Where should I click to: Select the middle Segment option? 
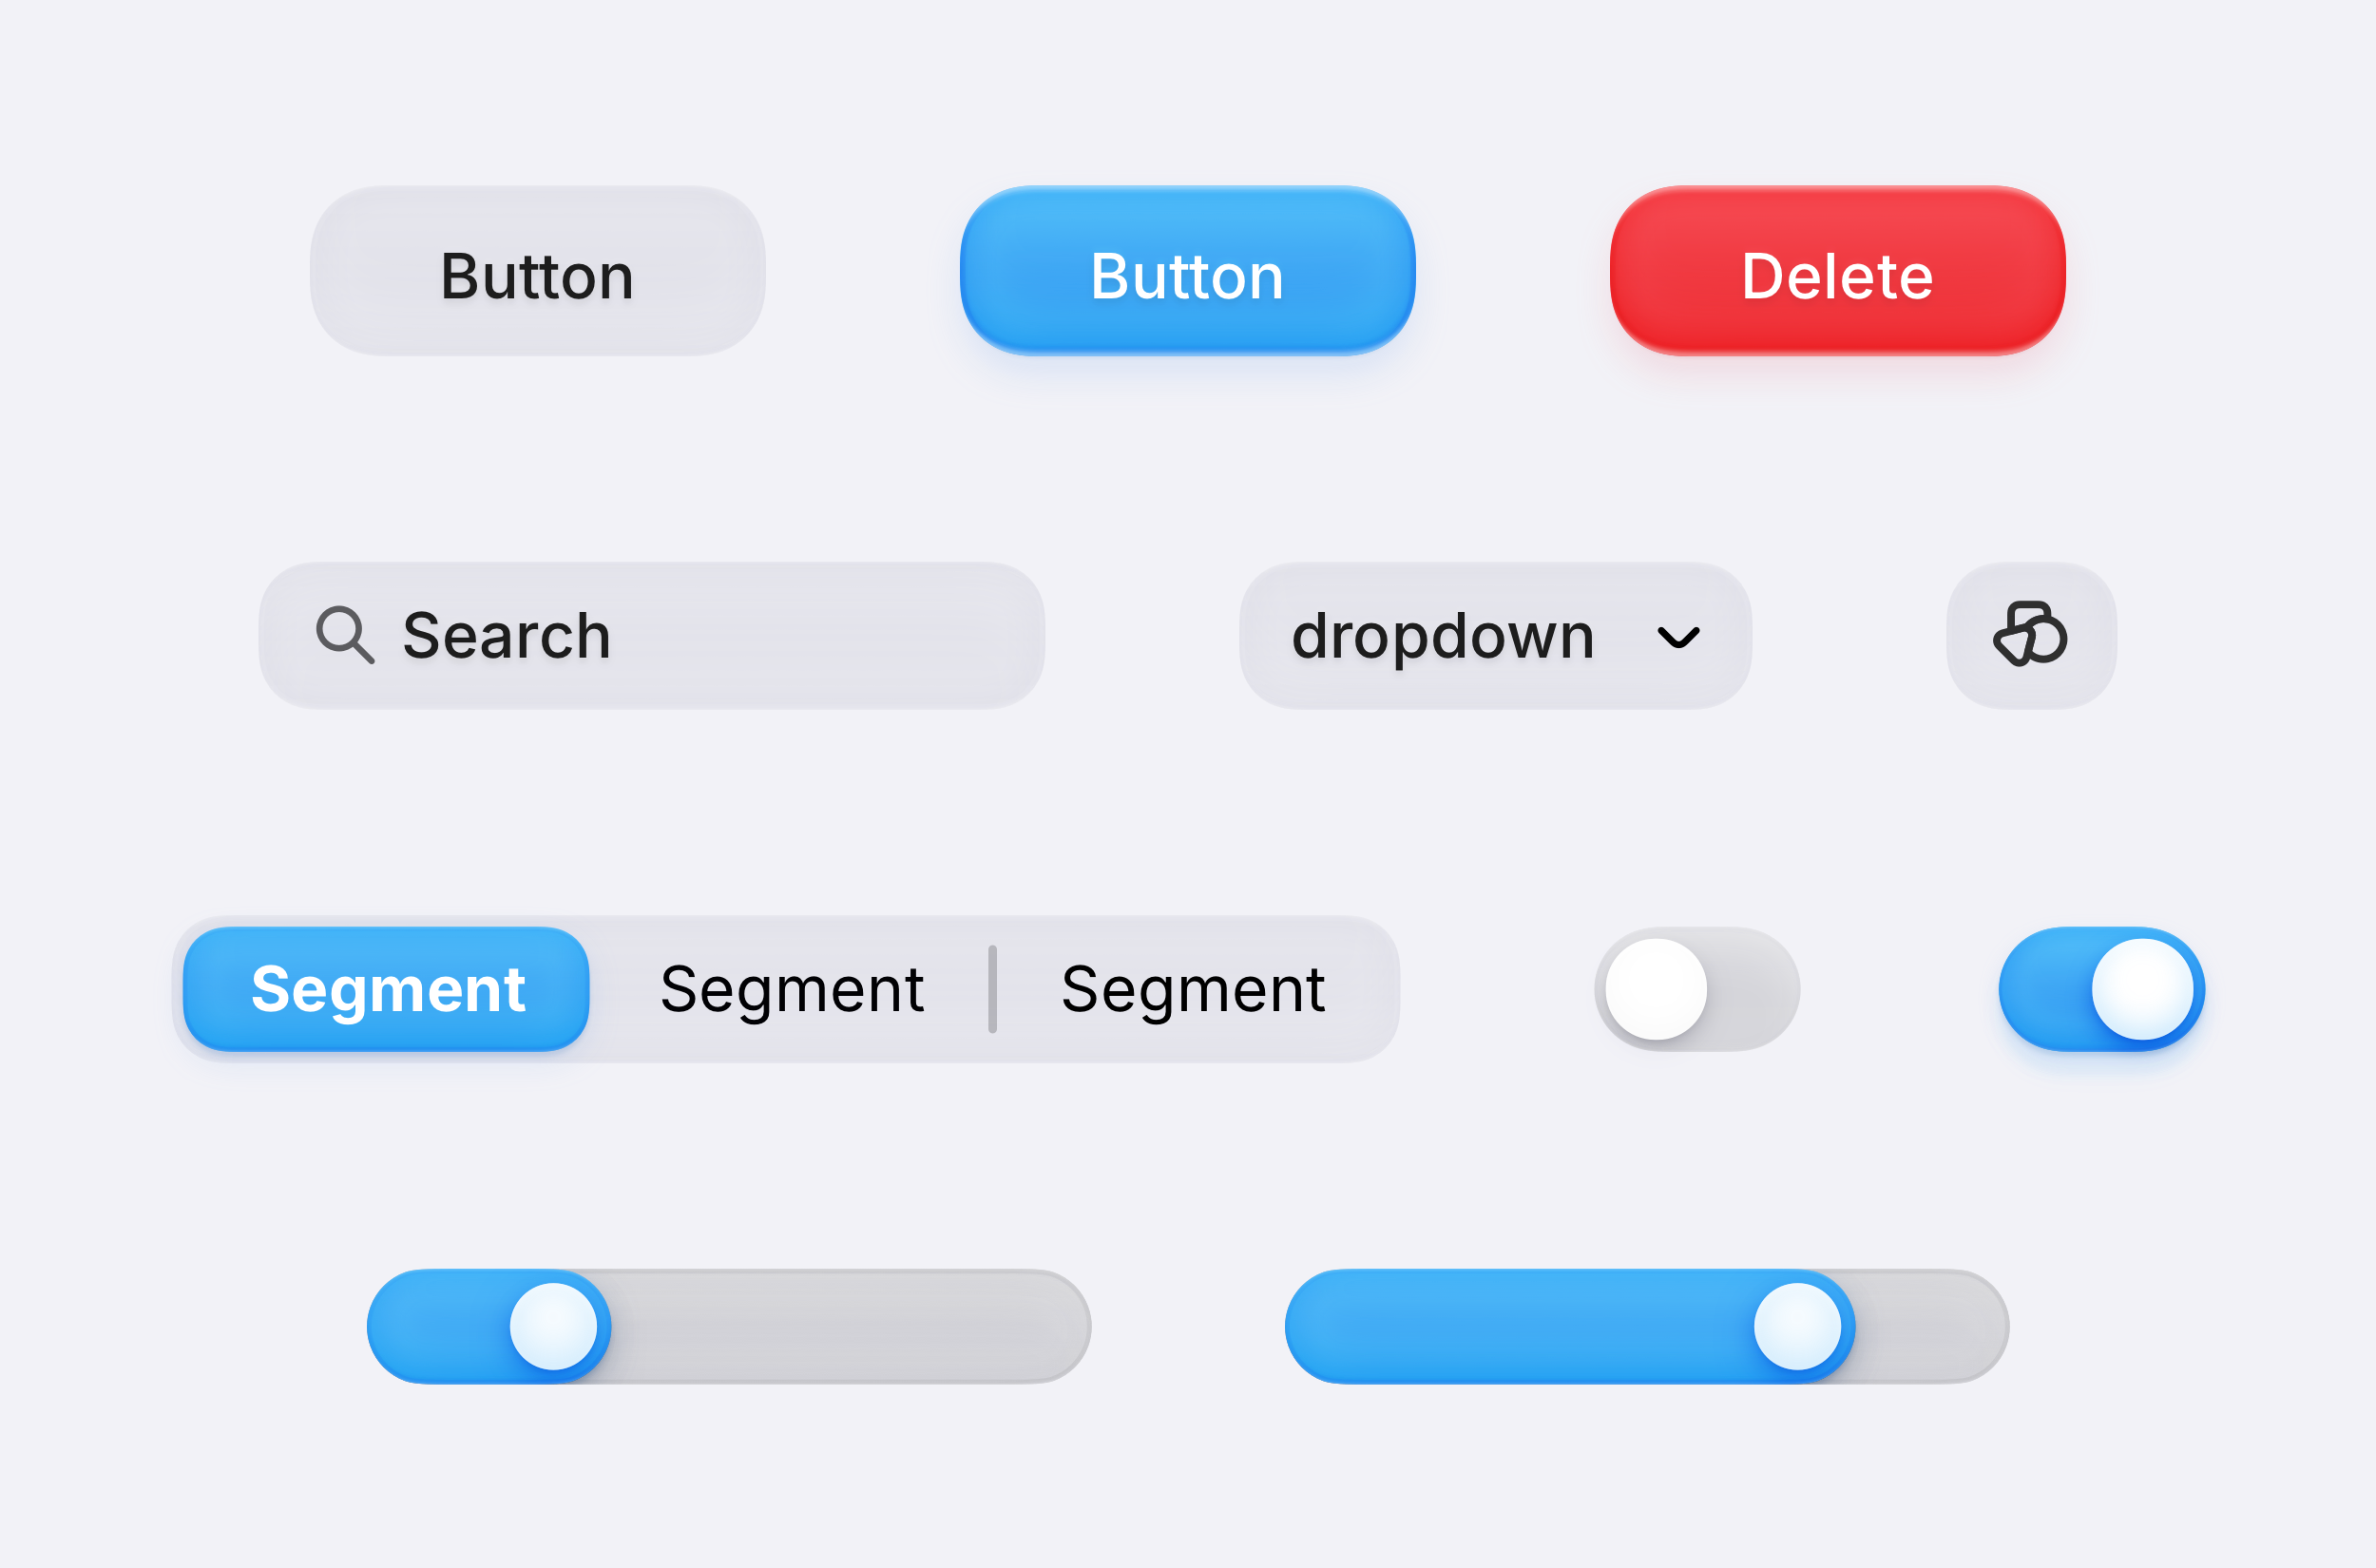(791, 989)
